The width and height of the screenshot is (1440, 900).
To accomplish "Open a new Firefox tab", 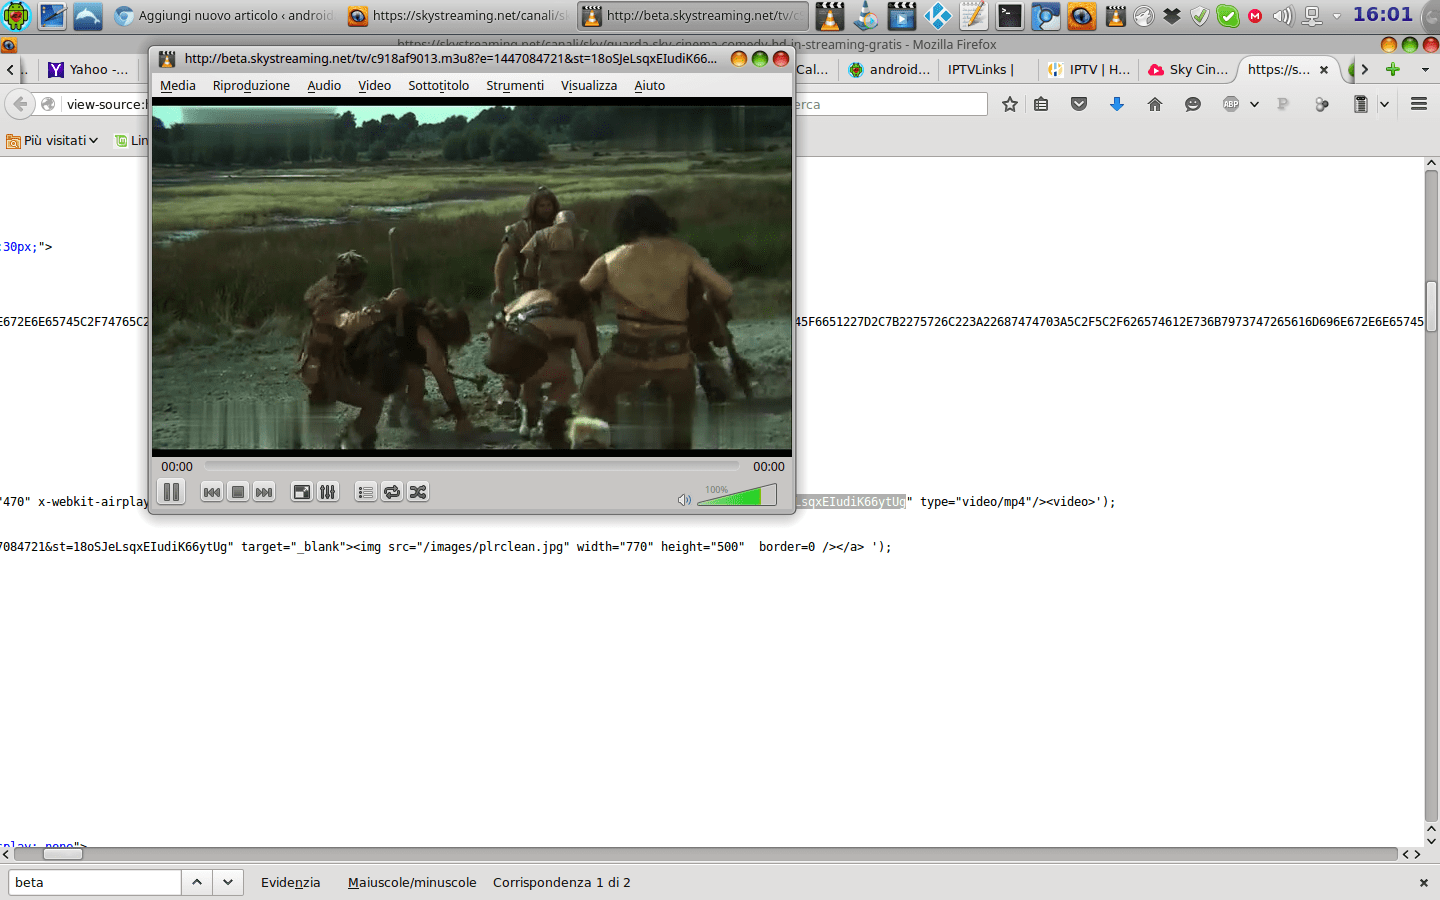I will [1393, 69].
